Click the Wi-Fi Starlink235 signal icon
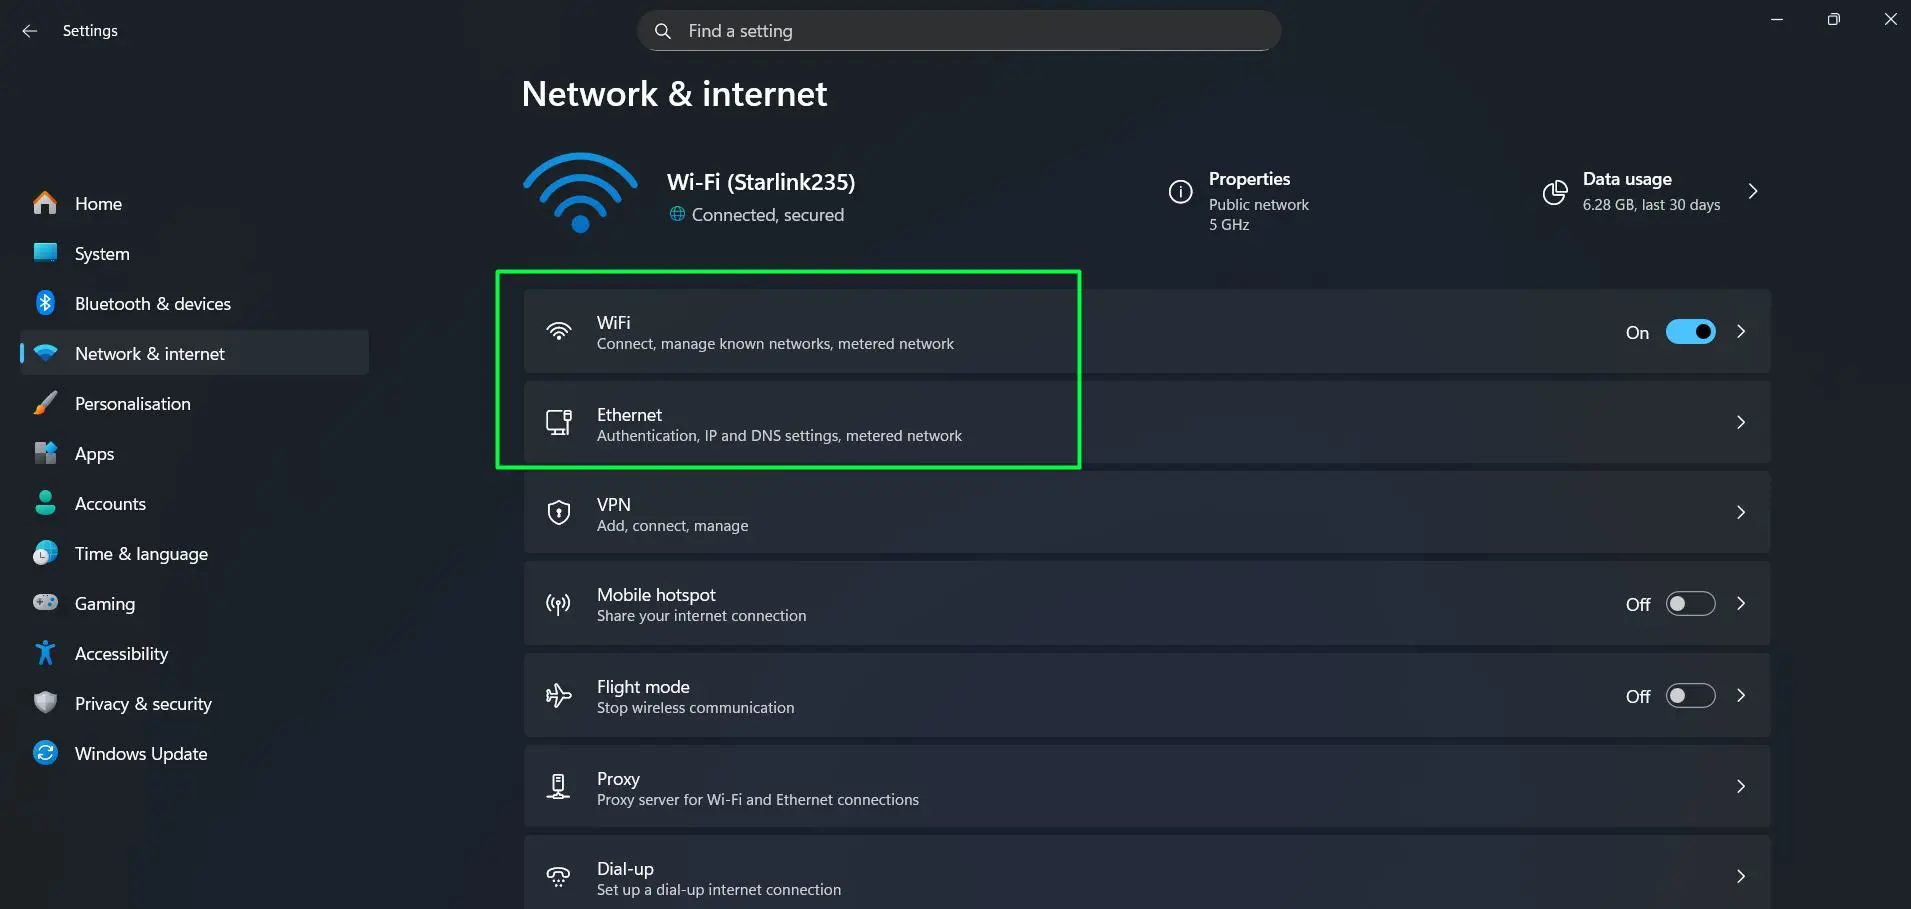Image resolution: width=1911 pixels, height=909 pixels. (x=580, y=192)
